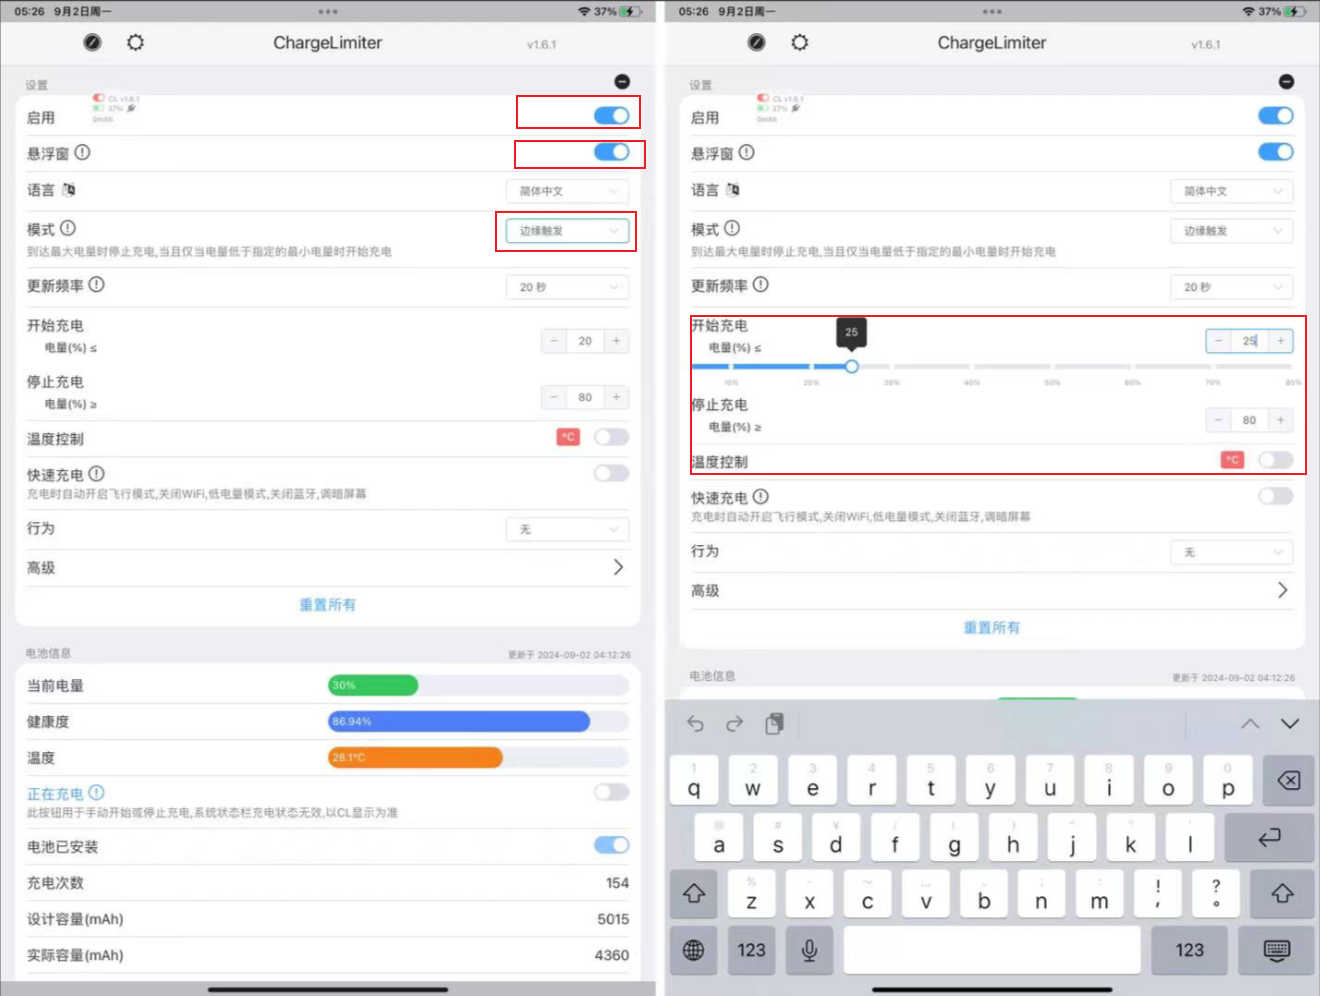Viewport: 1320px width, 996px height.
Task: Open the info icon next to 正在充电, left screen
Action: point(96,792)
